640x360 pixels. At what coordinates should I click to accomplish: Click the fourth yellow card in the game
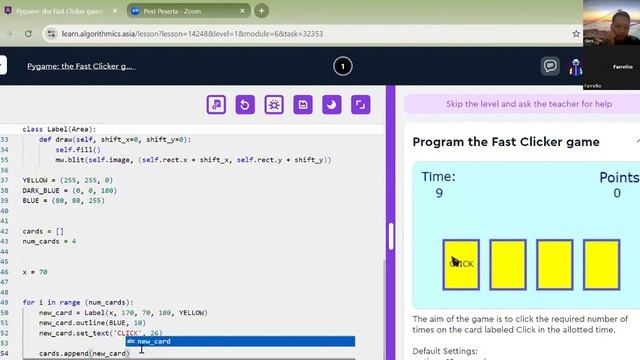point(601,264)
